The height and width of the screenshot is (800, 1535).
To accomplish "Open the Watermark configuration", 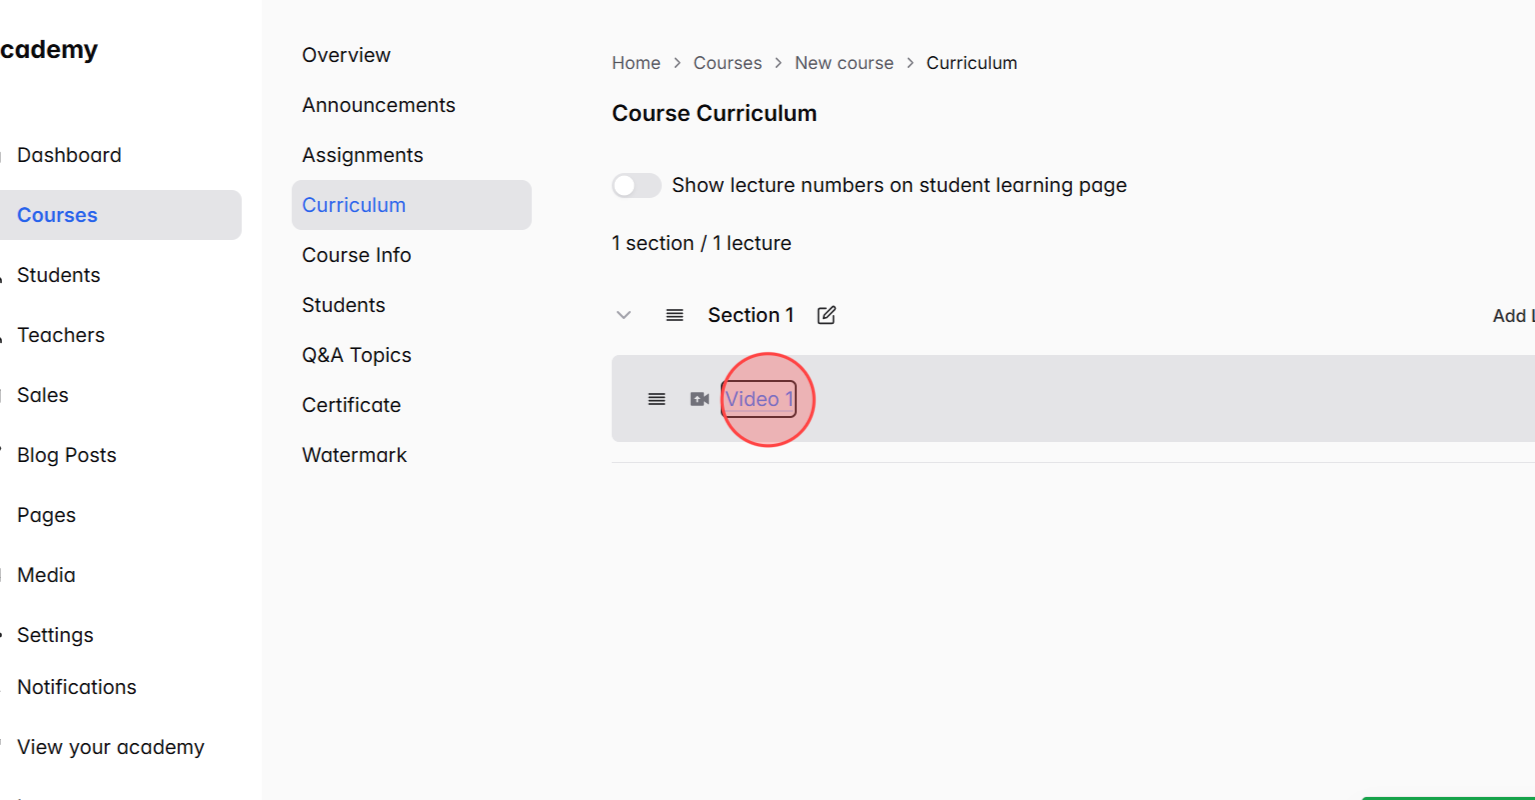I will [x=354, y=454].
